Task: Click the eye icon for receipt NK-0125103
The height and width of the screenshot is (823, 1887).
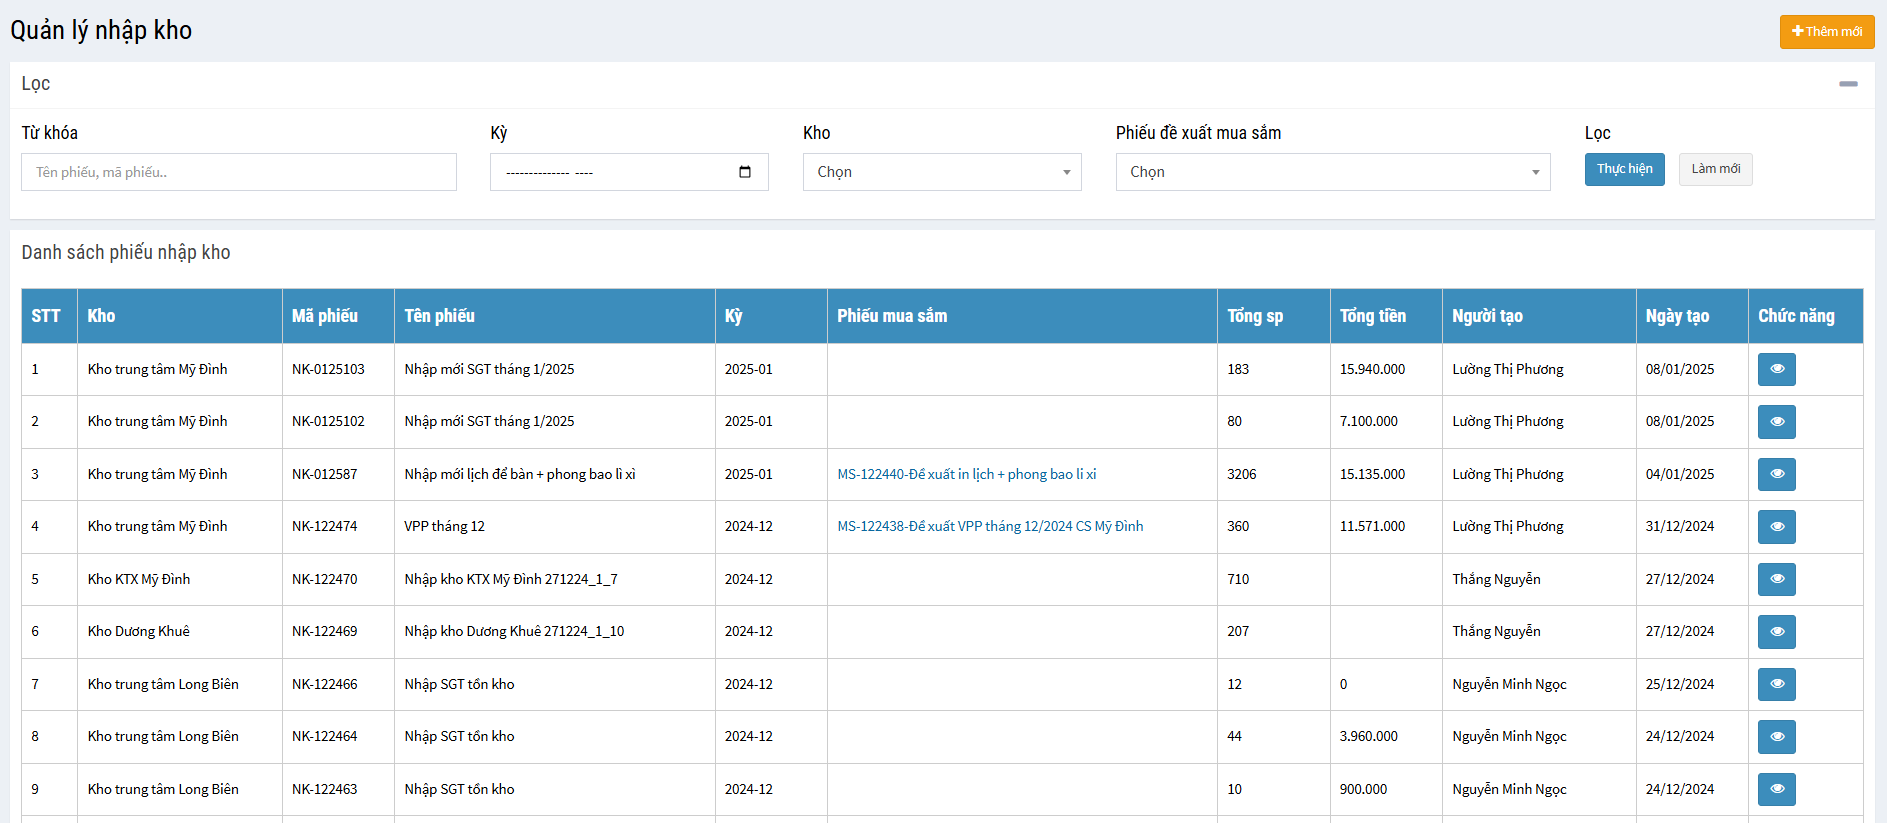Action: click(x=1776, y=369)
